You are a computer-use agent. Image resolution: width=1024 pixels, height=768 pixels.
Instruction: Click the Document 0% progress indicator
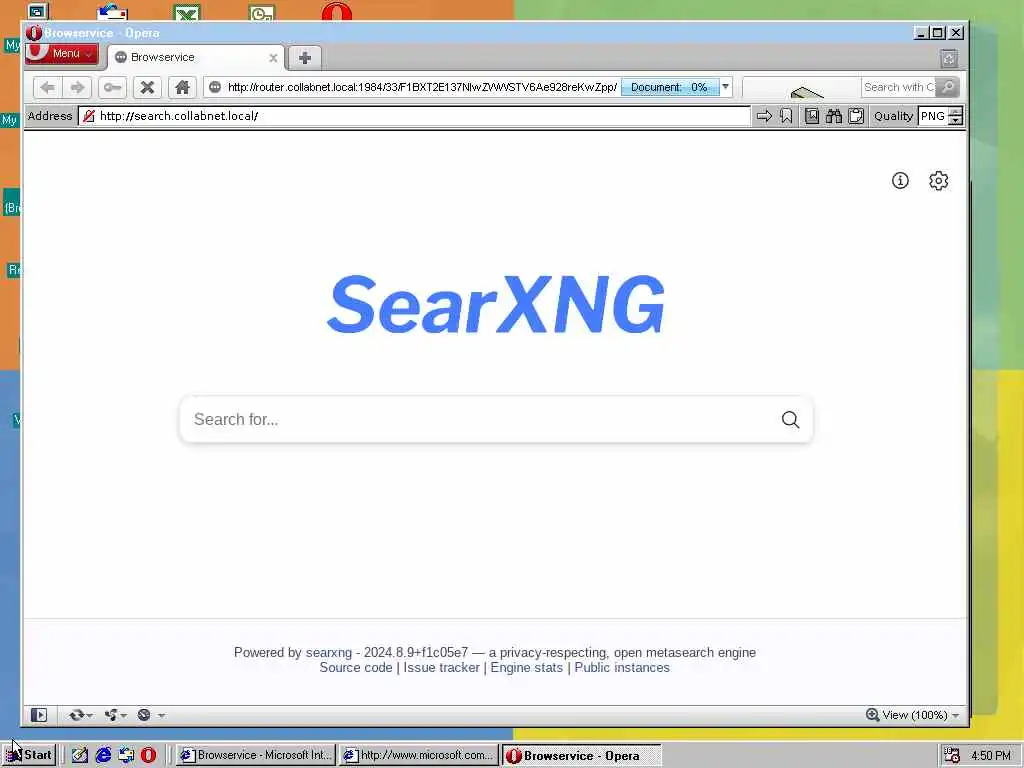[669, 87]
